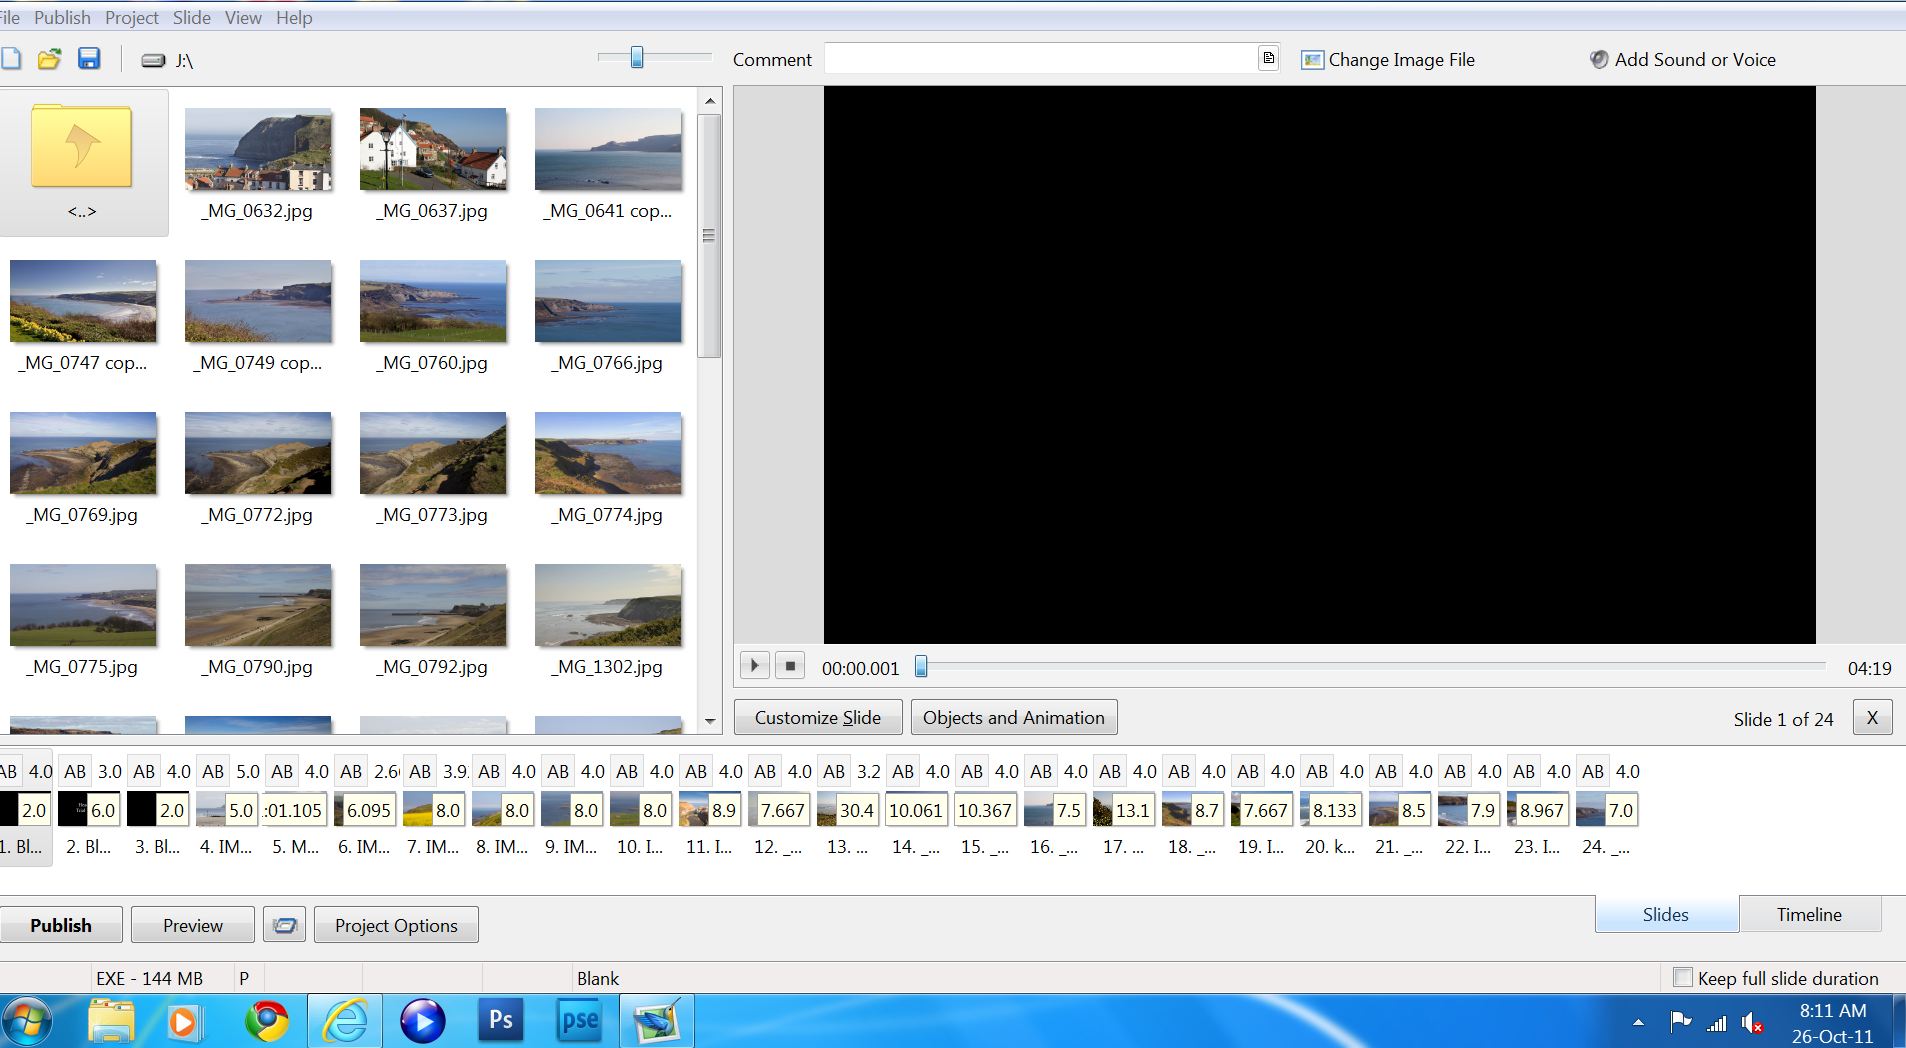Image resolution: width=1906 pixels, height=1048 pixels.
Task: Click inside the Comment input field
Action: 1040,58
